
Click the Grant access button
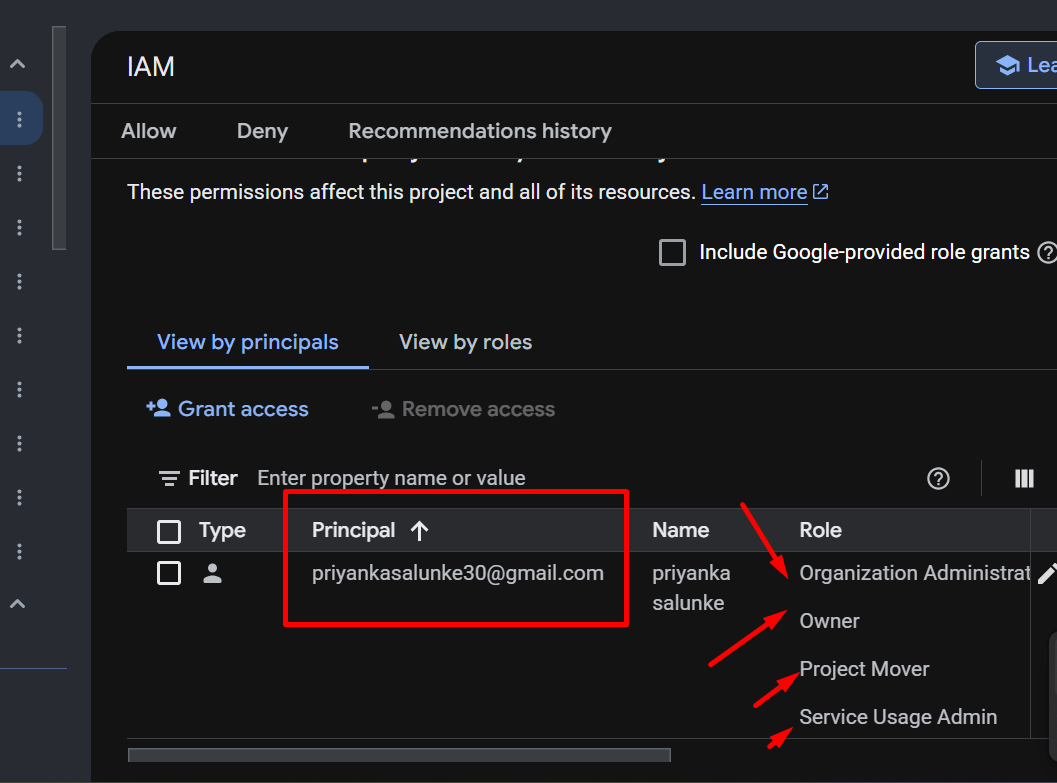click(x=227, y=409)
